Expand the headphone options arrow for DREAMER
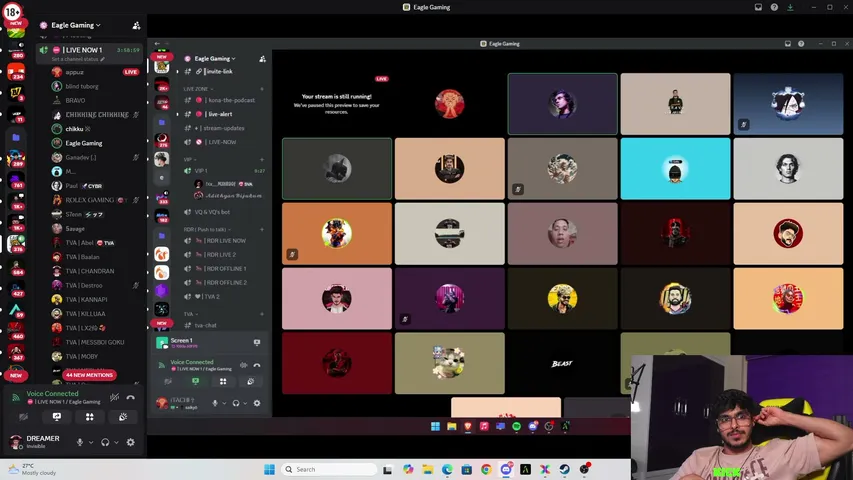Viewport: 853px width, 480px height. [x=116, y=442]
